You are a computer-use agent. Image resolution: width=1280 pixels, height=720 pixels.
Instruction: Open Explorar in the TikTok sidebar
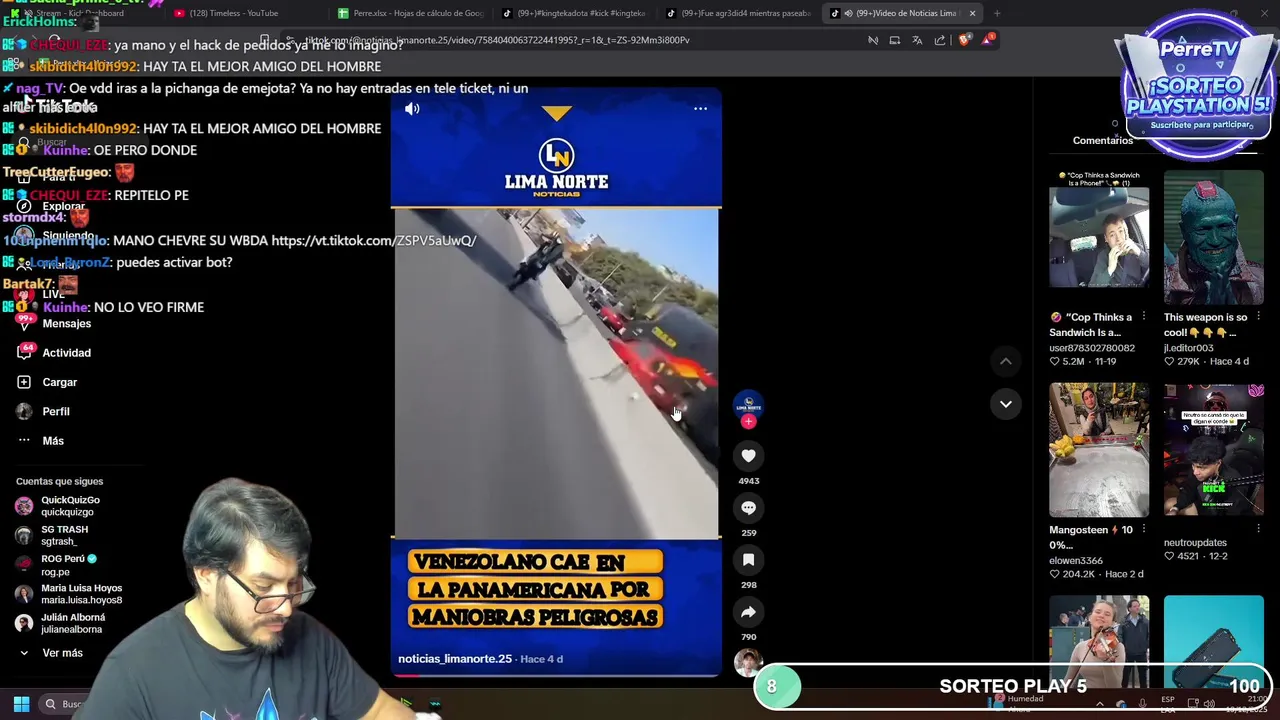pyautogui.click(x=63, y=206)
